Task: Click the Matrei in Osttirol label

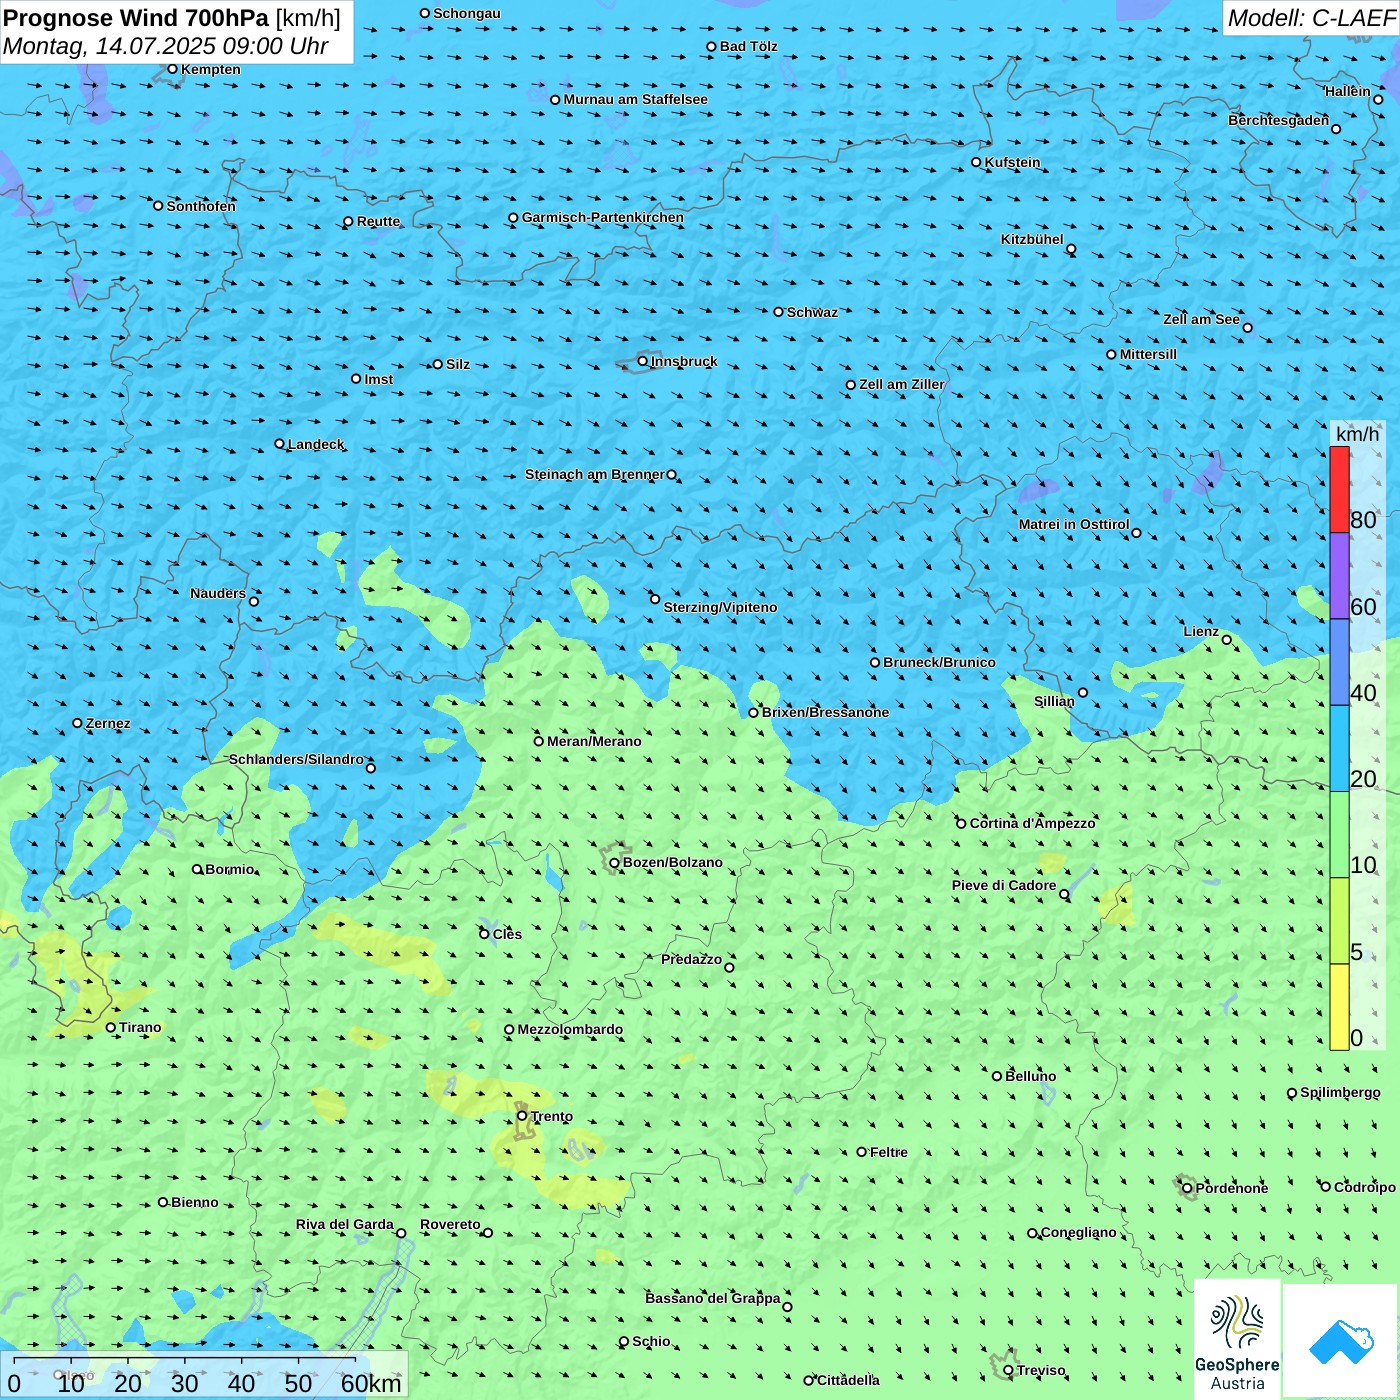Action: [1074, 524]
